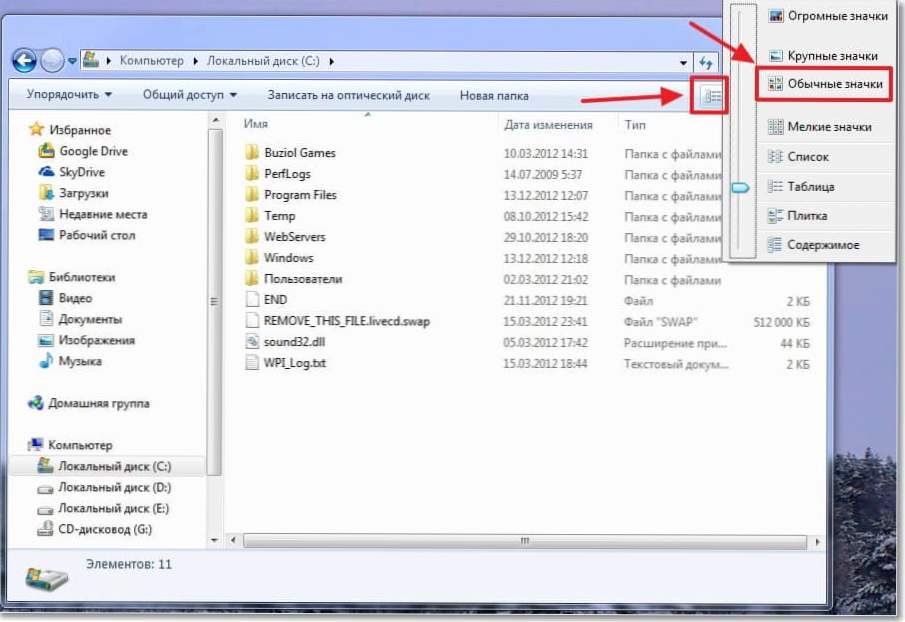Select the WPI_Log.txt file icon

[x=252, y=363]
